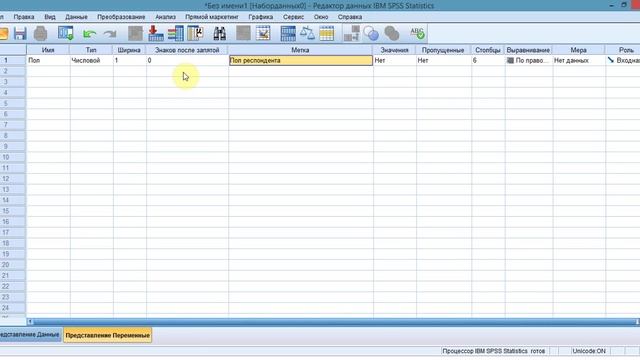Click the 'Знаков после запятой' column header
Screen dimensions: 640x360
click(187, 50)
